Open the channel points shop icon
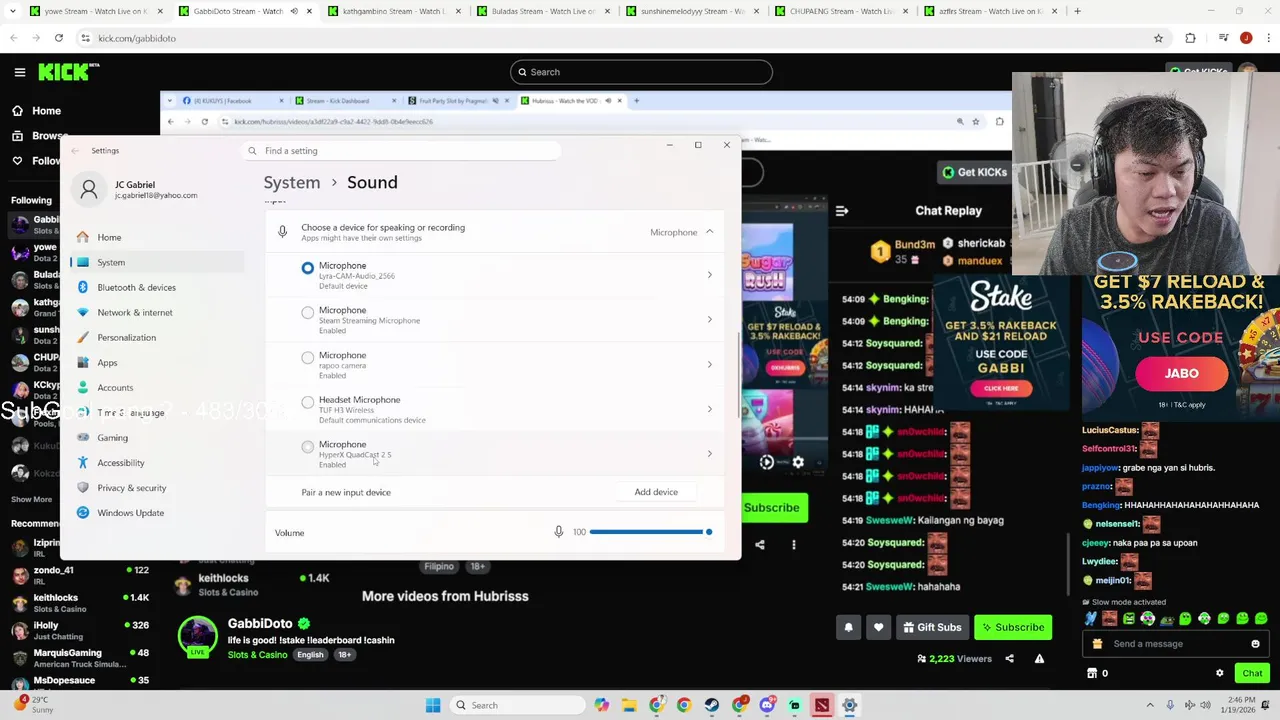Image resolution: width=1280 pixels, height=720 pixels. (1091, 673)
